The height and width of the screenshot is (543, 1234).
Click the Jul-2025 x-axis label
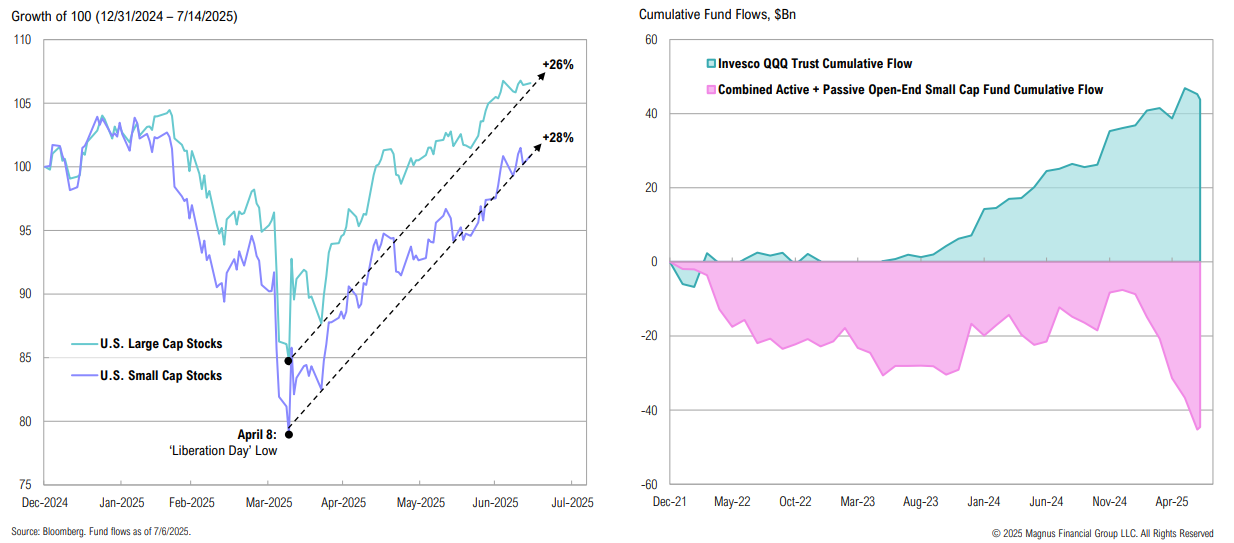click(x=573, y=502)
